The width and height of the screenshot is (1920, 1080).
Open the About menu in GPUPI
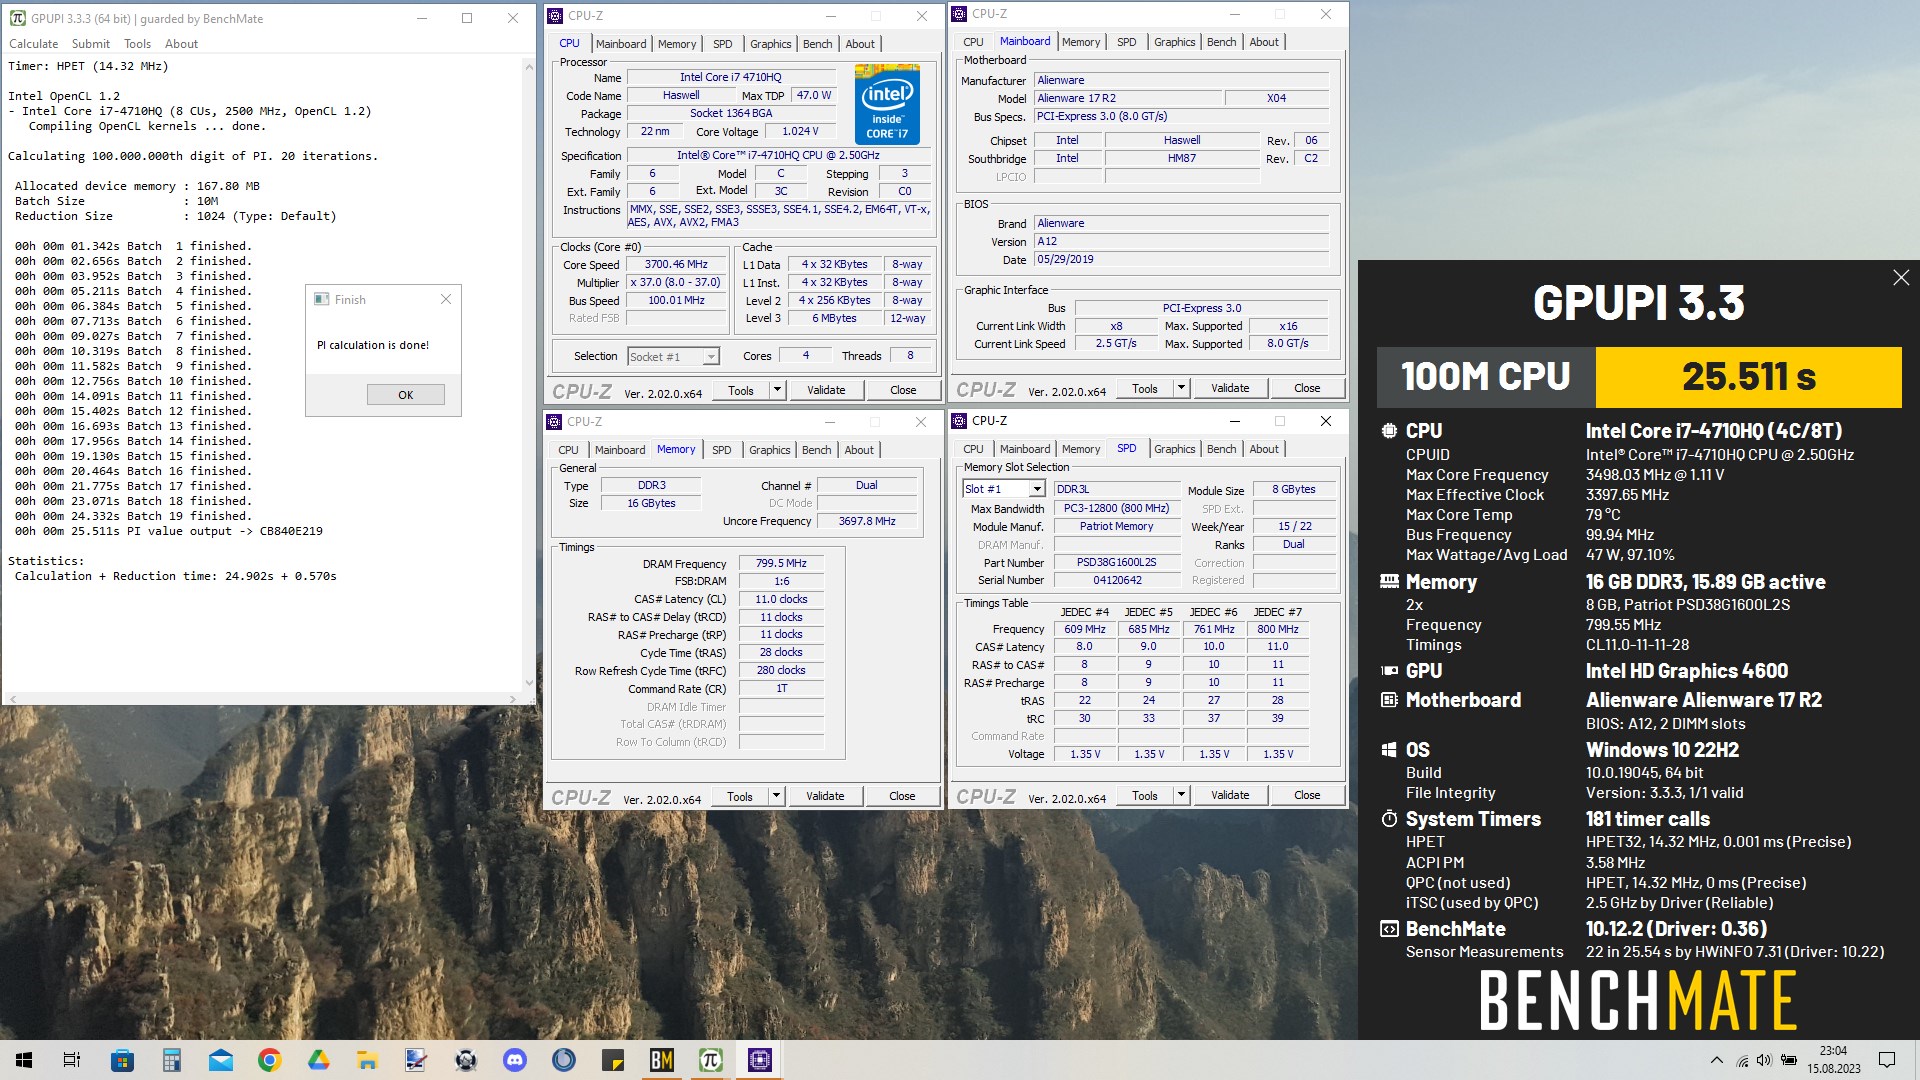[182, 44]
